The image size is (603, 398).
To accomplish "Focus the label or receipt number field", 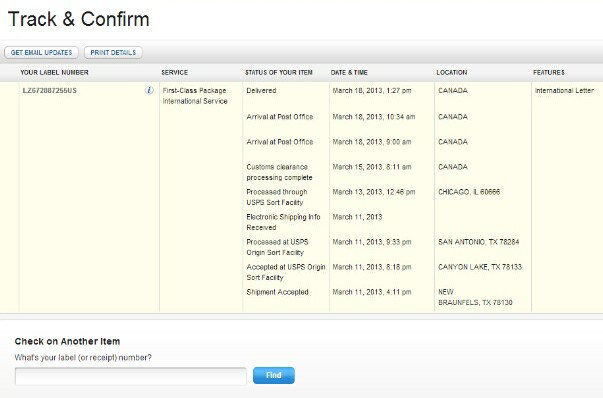I will 131,376.
